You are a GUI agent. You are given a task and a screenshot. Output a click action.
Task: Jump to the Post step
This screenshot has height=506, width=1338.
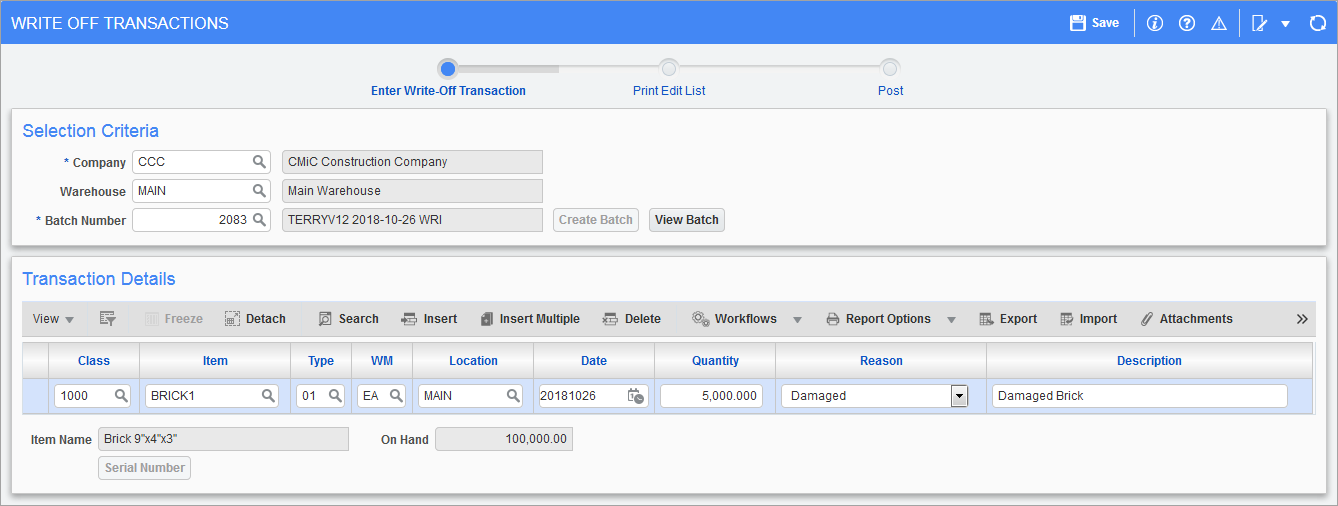click(890, 68)
